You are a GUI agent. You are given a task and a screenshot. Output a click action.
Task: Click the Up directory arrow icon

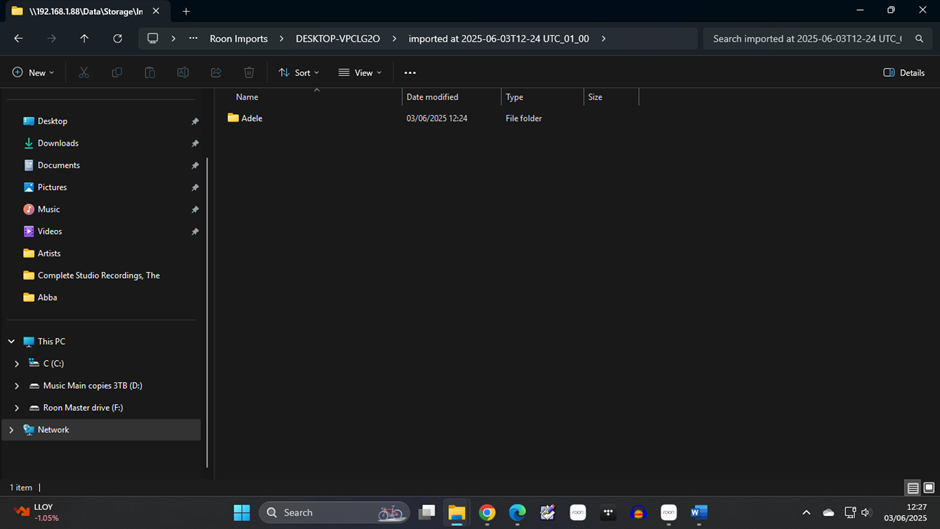point(84,38)
